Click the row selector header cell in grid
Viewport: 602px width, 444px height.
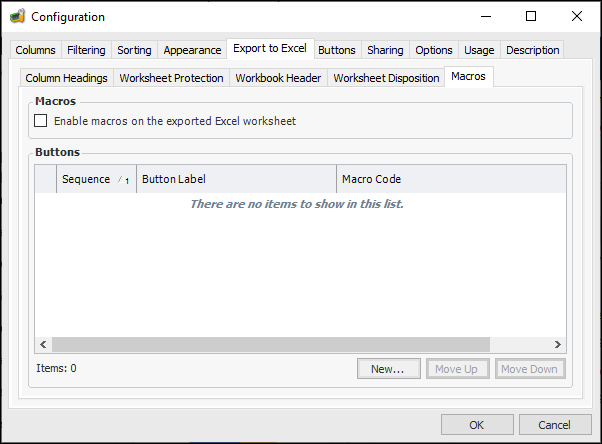46,179
